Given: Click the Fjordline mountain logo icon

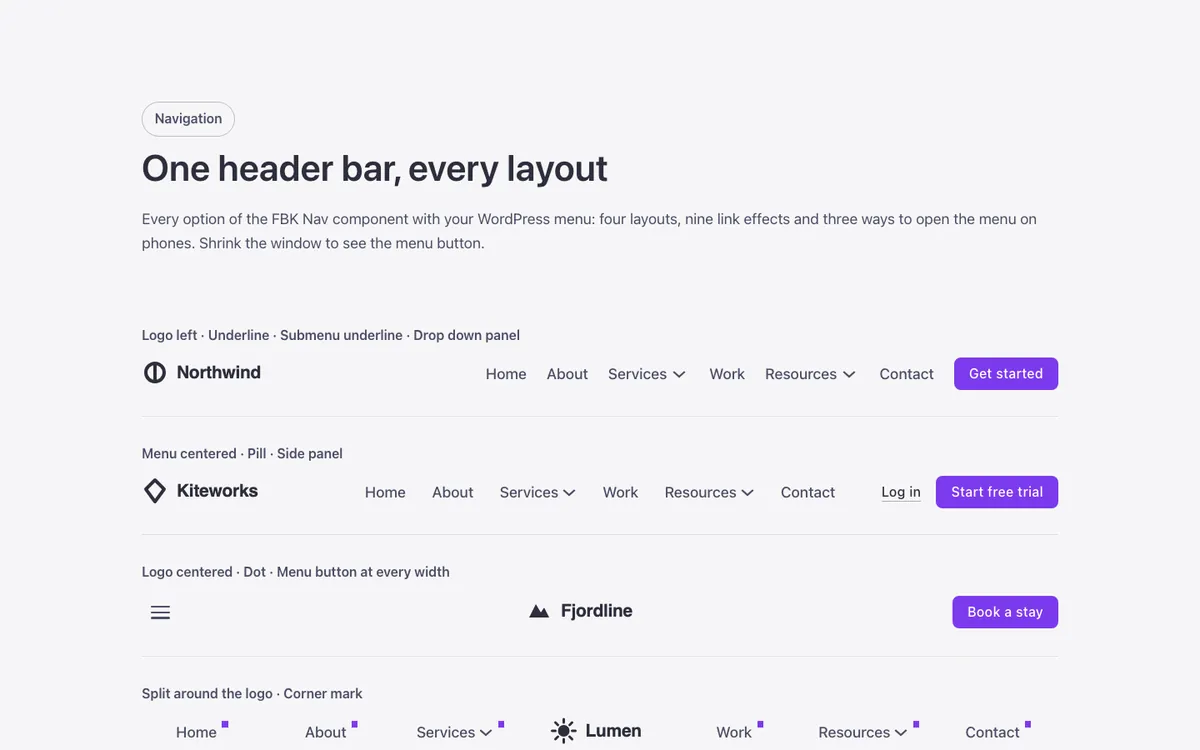Looking at the screenshot, I should (x=539, y=611).
